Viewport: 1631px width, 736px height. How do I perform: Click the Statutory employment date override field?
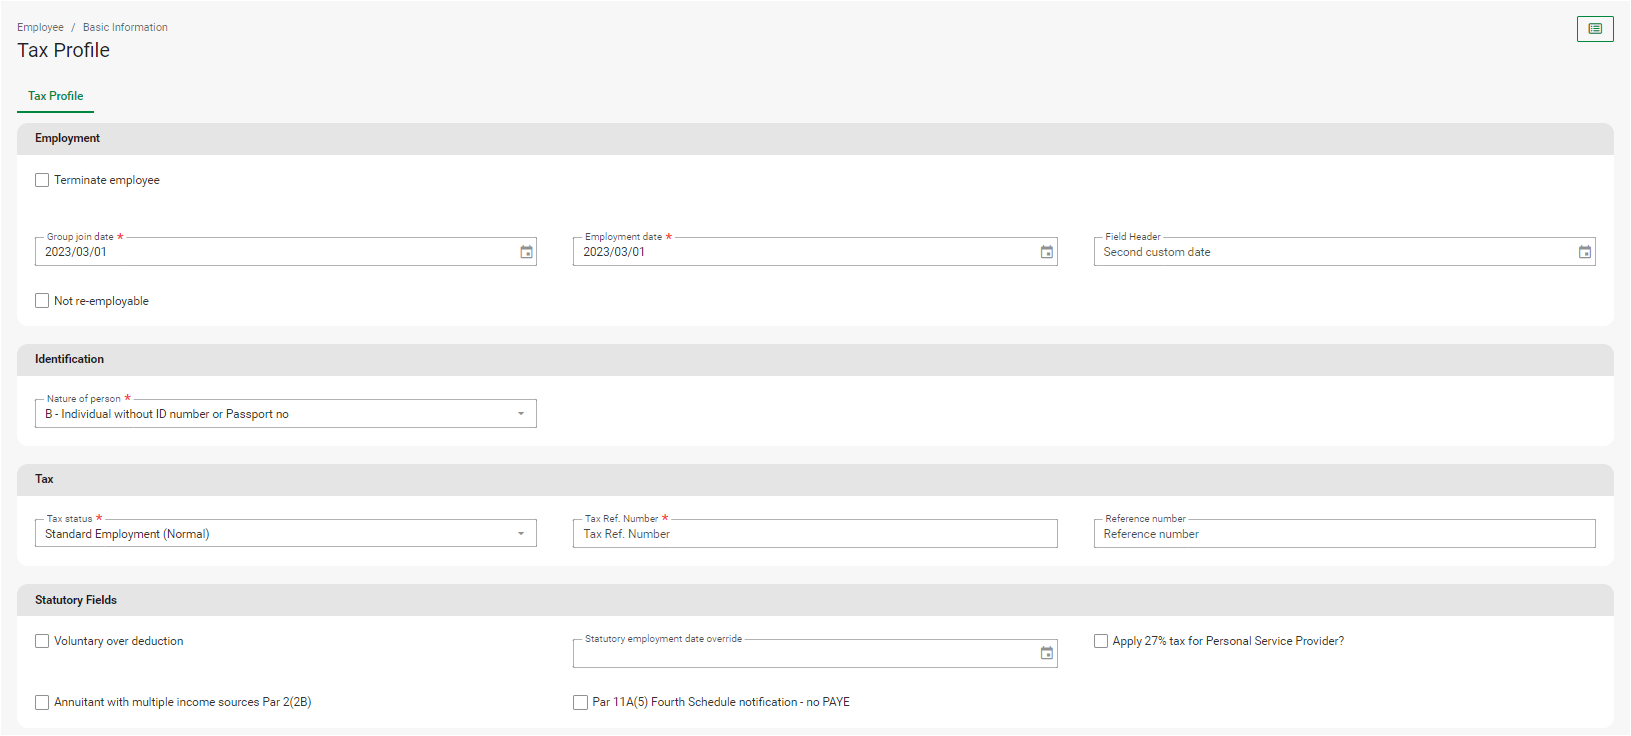800,654
